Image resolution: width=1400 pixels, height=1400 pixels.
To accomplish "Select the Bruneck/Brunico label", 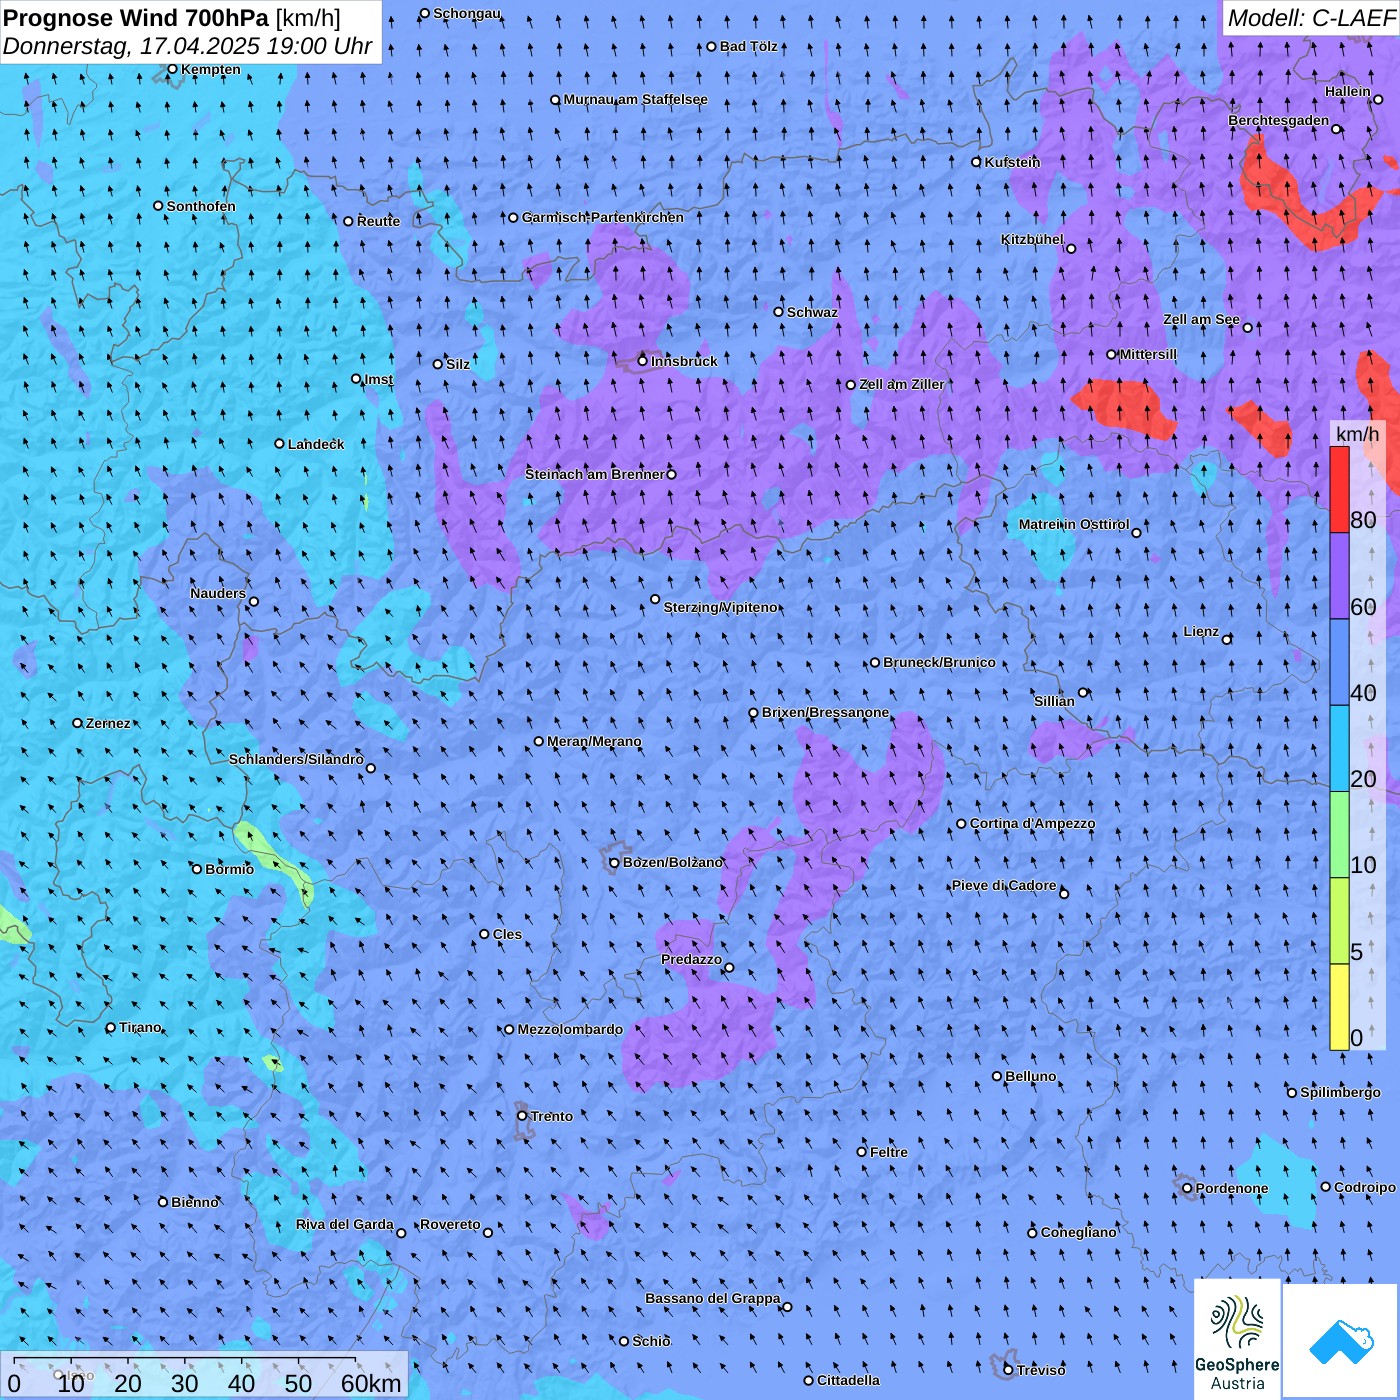I will [939, 662].
